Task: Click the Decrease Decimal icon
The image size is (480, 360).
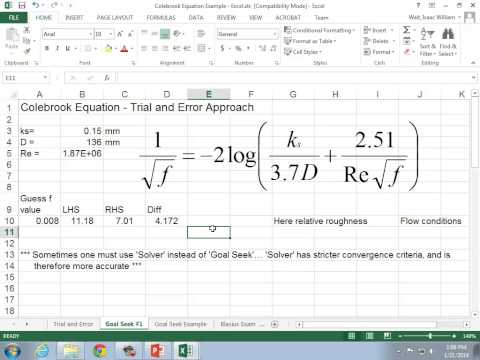Action: [273, 49]
